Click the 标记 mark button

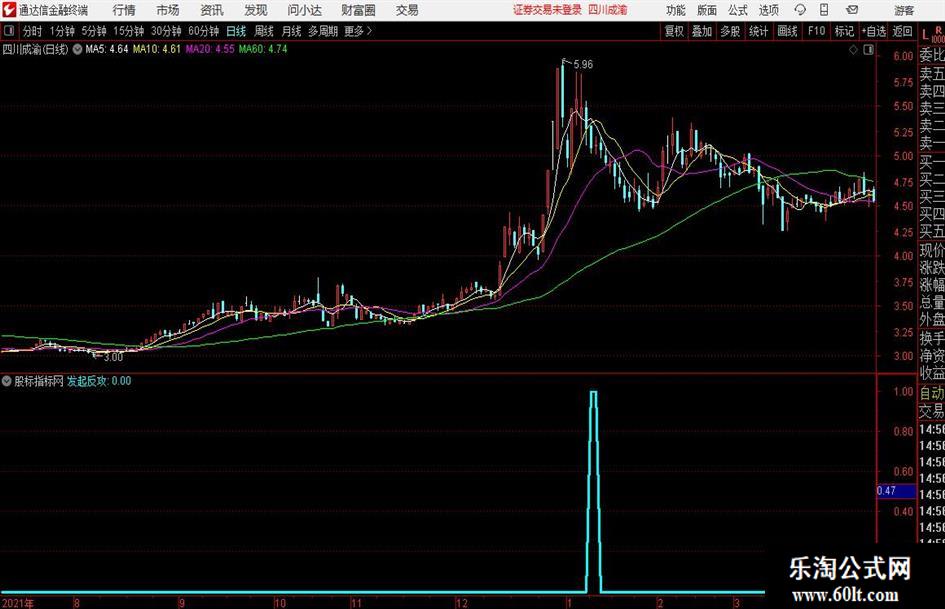(x=844, y=31)
